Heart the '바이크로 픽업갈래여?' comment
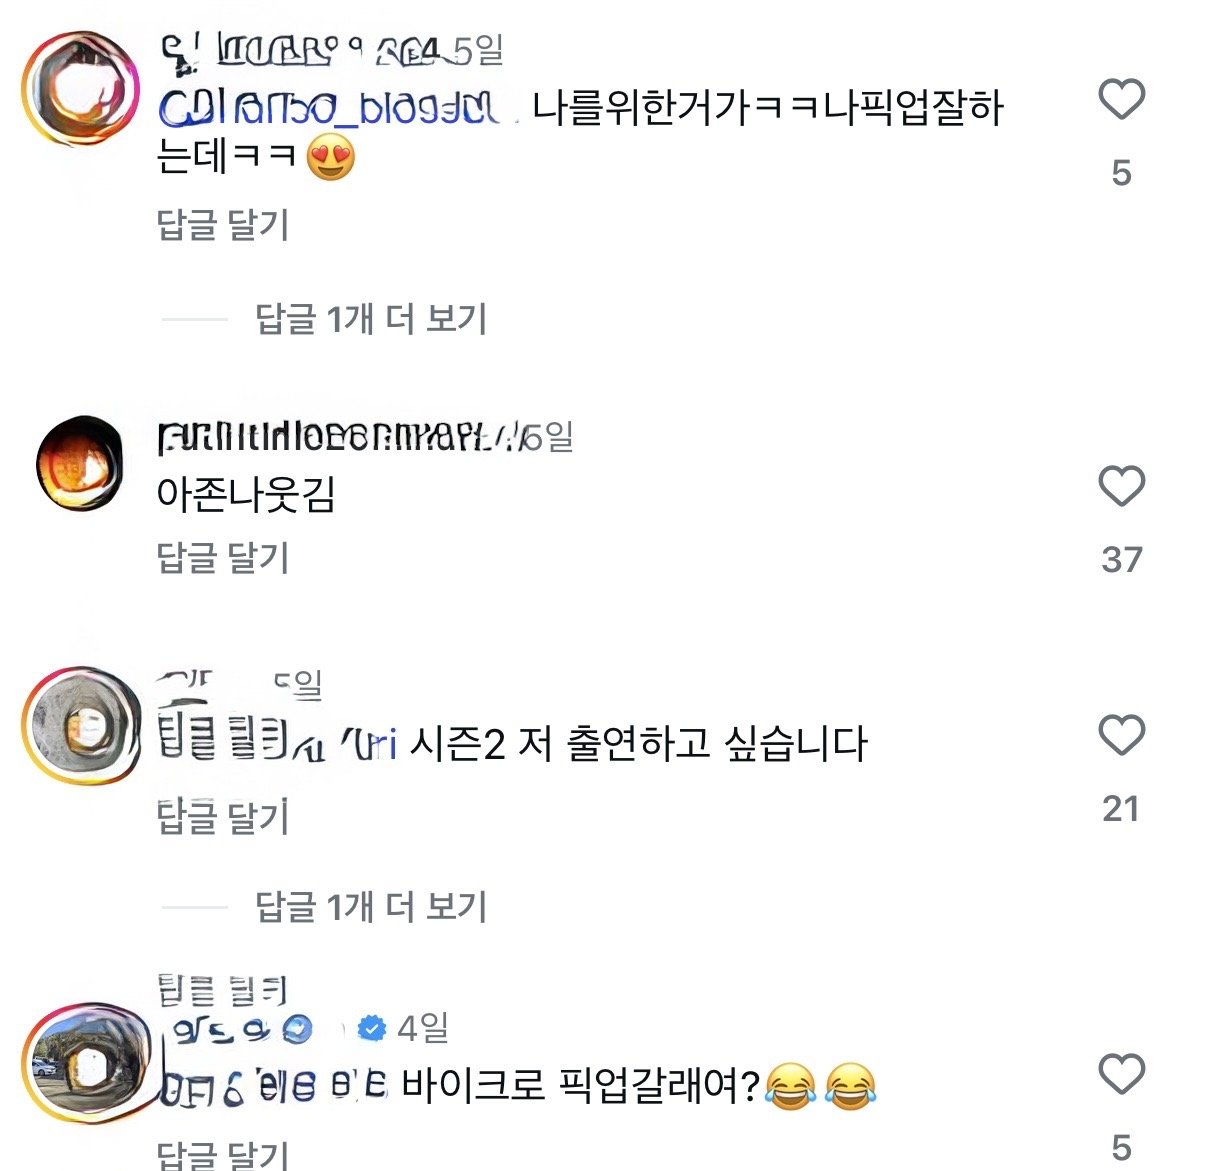 [x=1121, y=1075]
